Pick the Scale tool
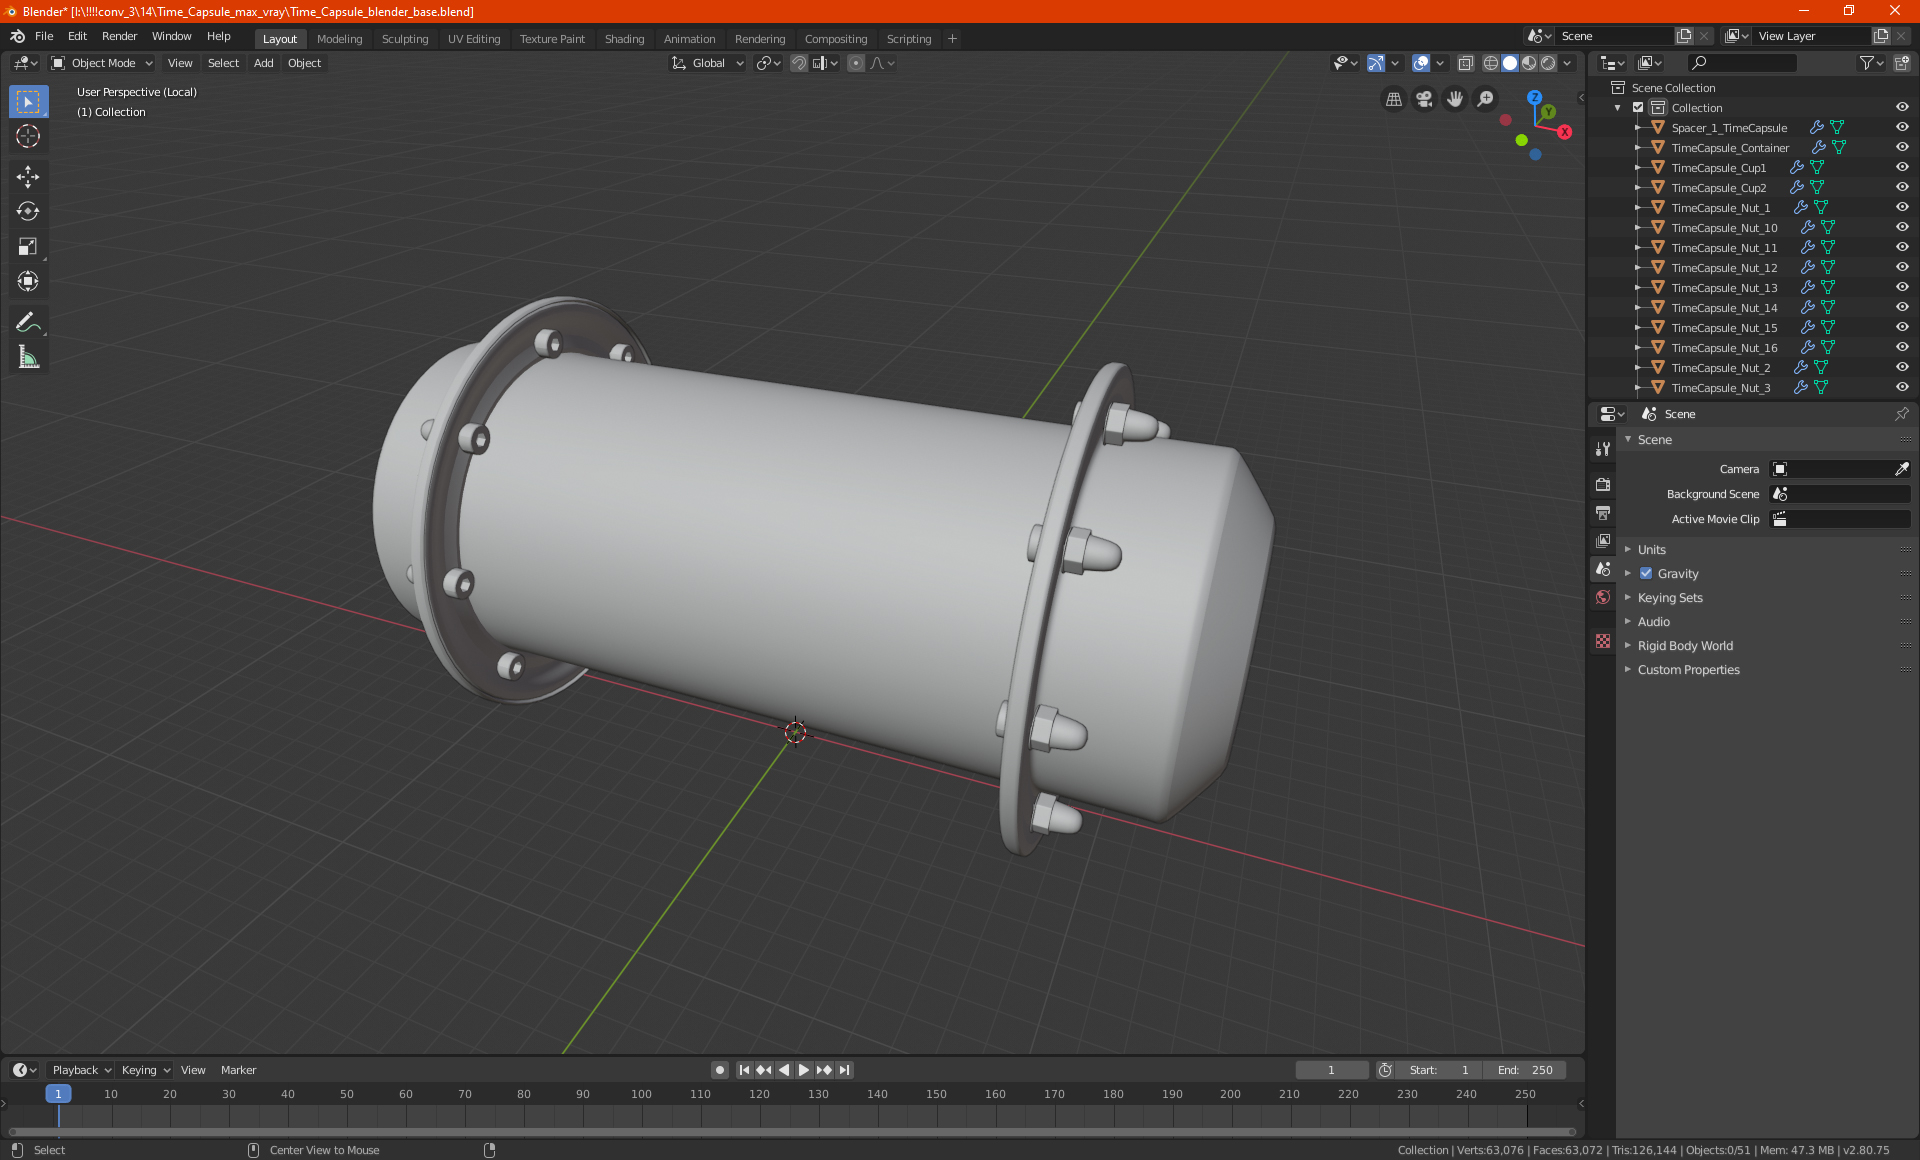 [28, 246]
